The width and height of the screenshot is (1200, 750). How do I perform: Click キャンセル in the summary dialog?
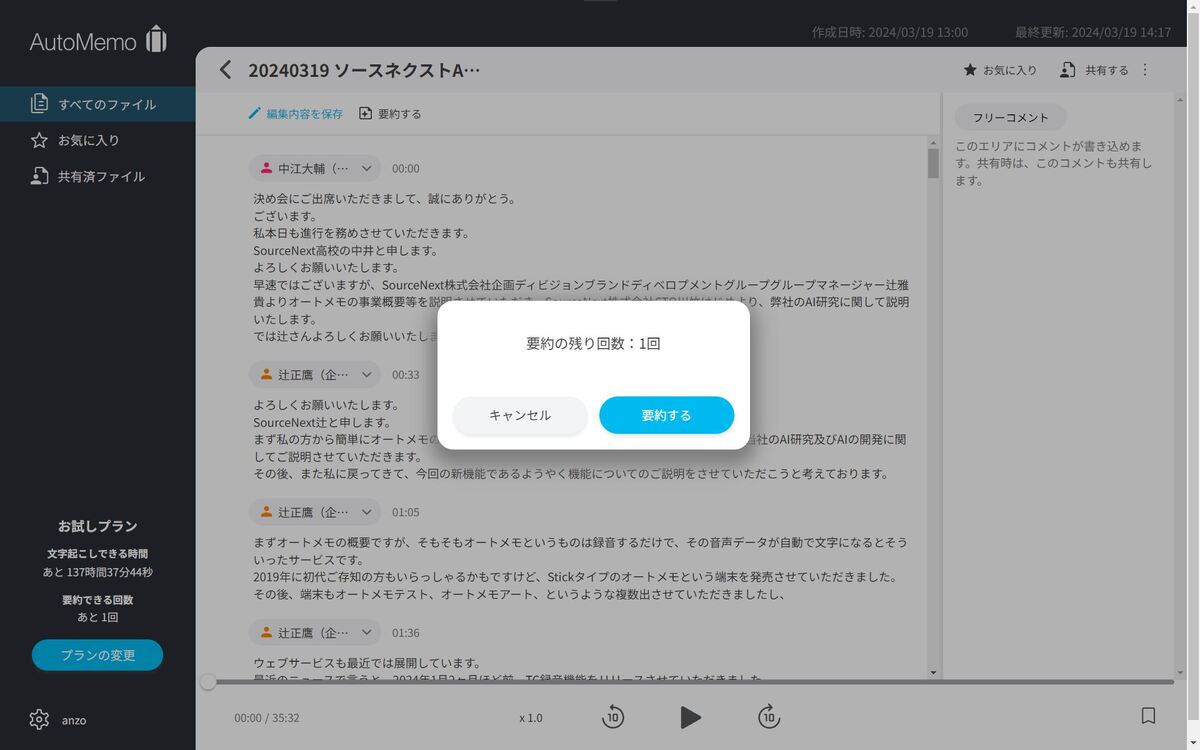(520, 415)
